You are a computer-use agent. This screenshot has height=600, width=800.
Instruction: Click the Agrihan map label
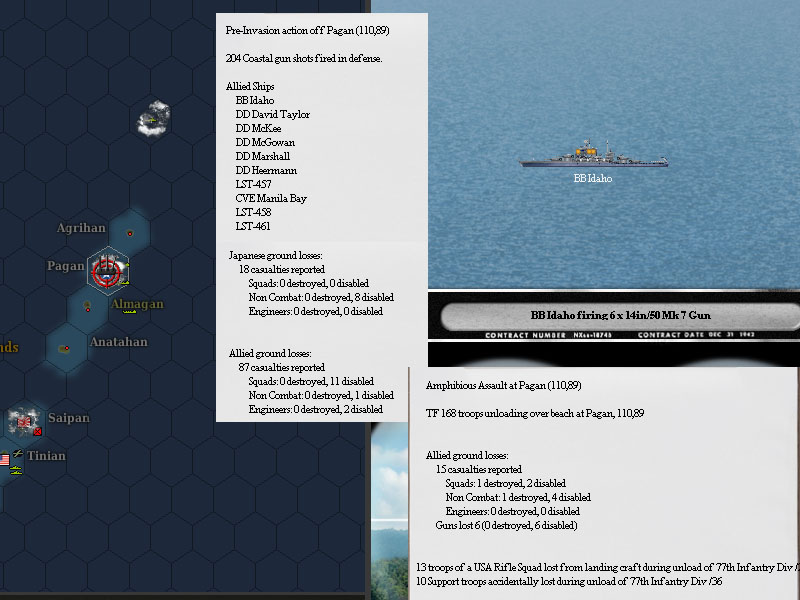point(81,228)
